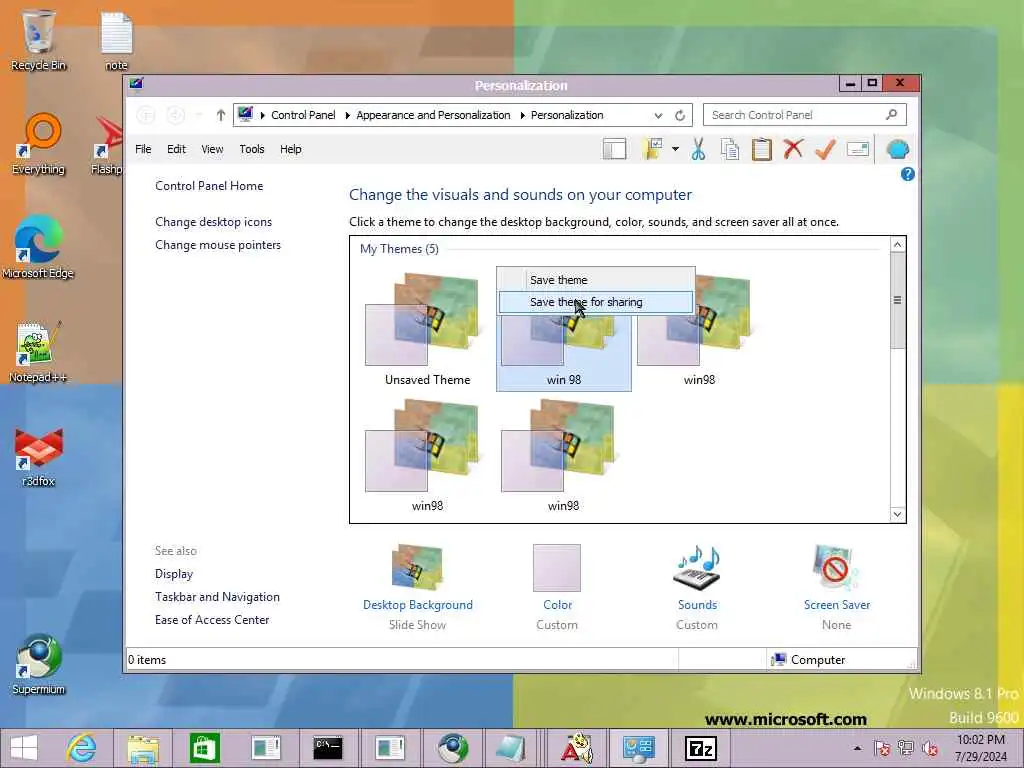Click the muted volume tray icon
This screenshot has width=1024, height=768.
[x=930, y=748]
